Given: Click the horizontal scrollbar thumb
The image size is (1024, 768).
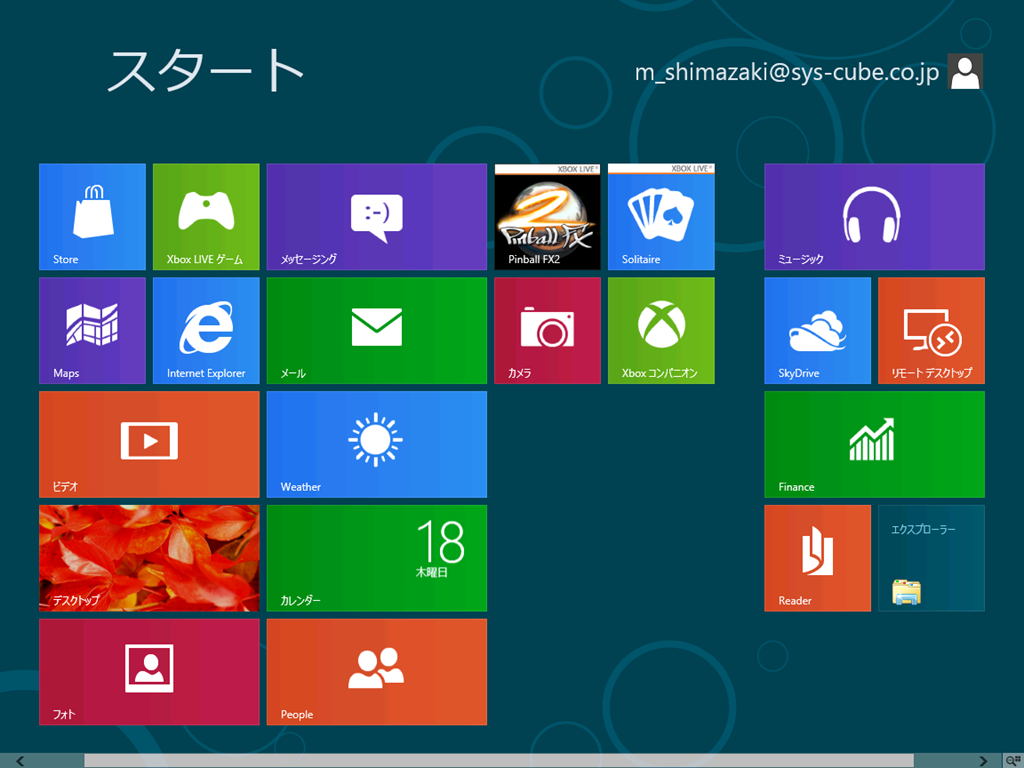Looking at the screenshot, I should pyautogui.click(x=498, y=761).
